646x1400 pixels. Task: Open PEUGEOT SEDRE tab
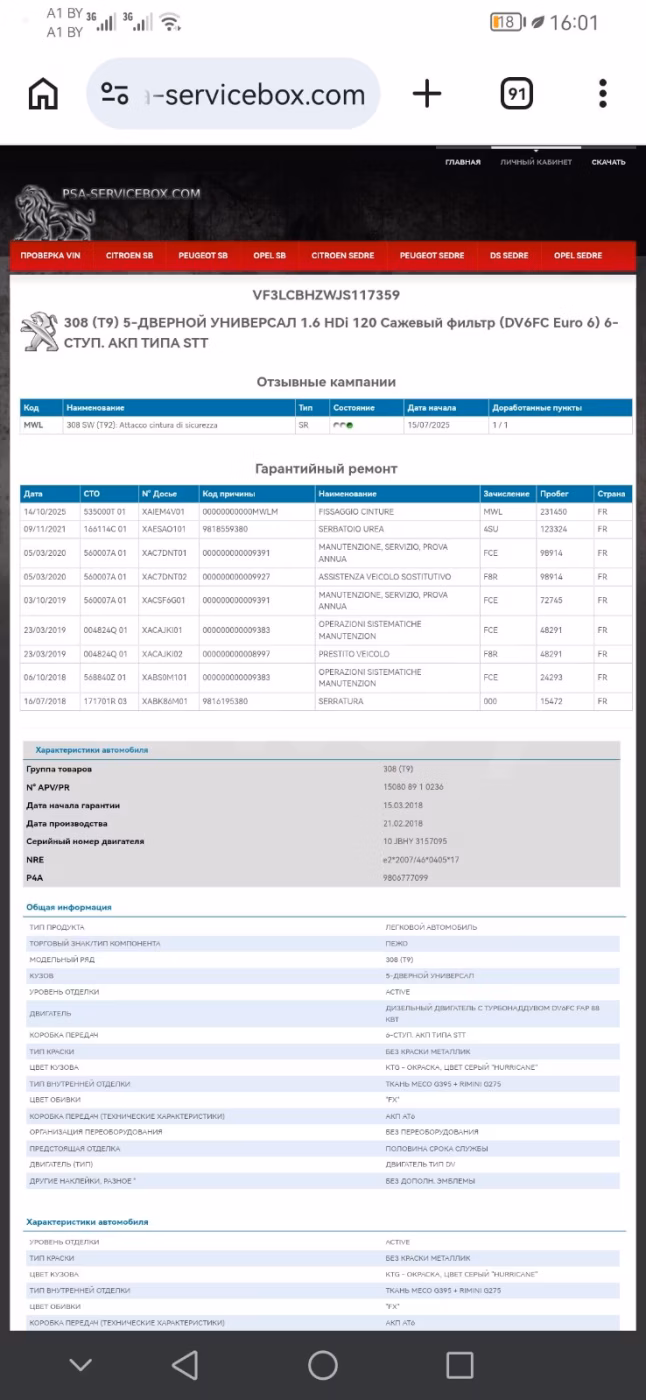pyautogui.click(x=432, y=255)
